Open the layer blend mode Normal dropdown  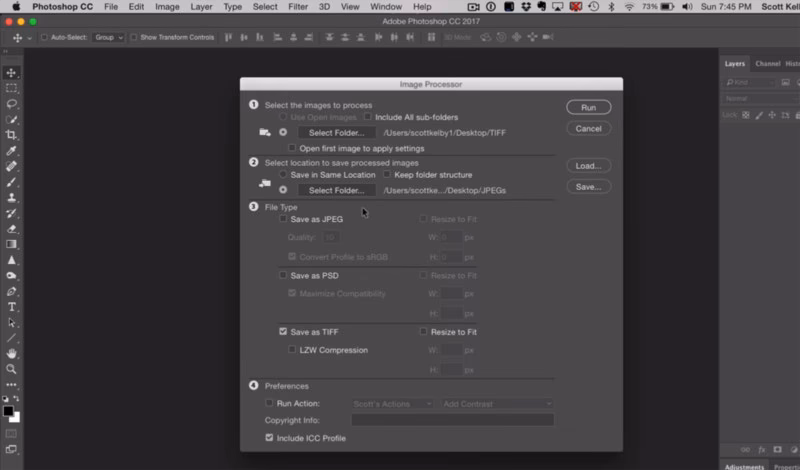[760, 98]
